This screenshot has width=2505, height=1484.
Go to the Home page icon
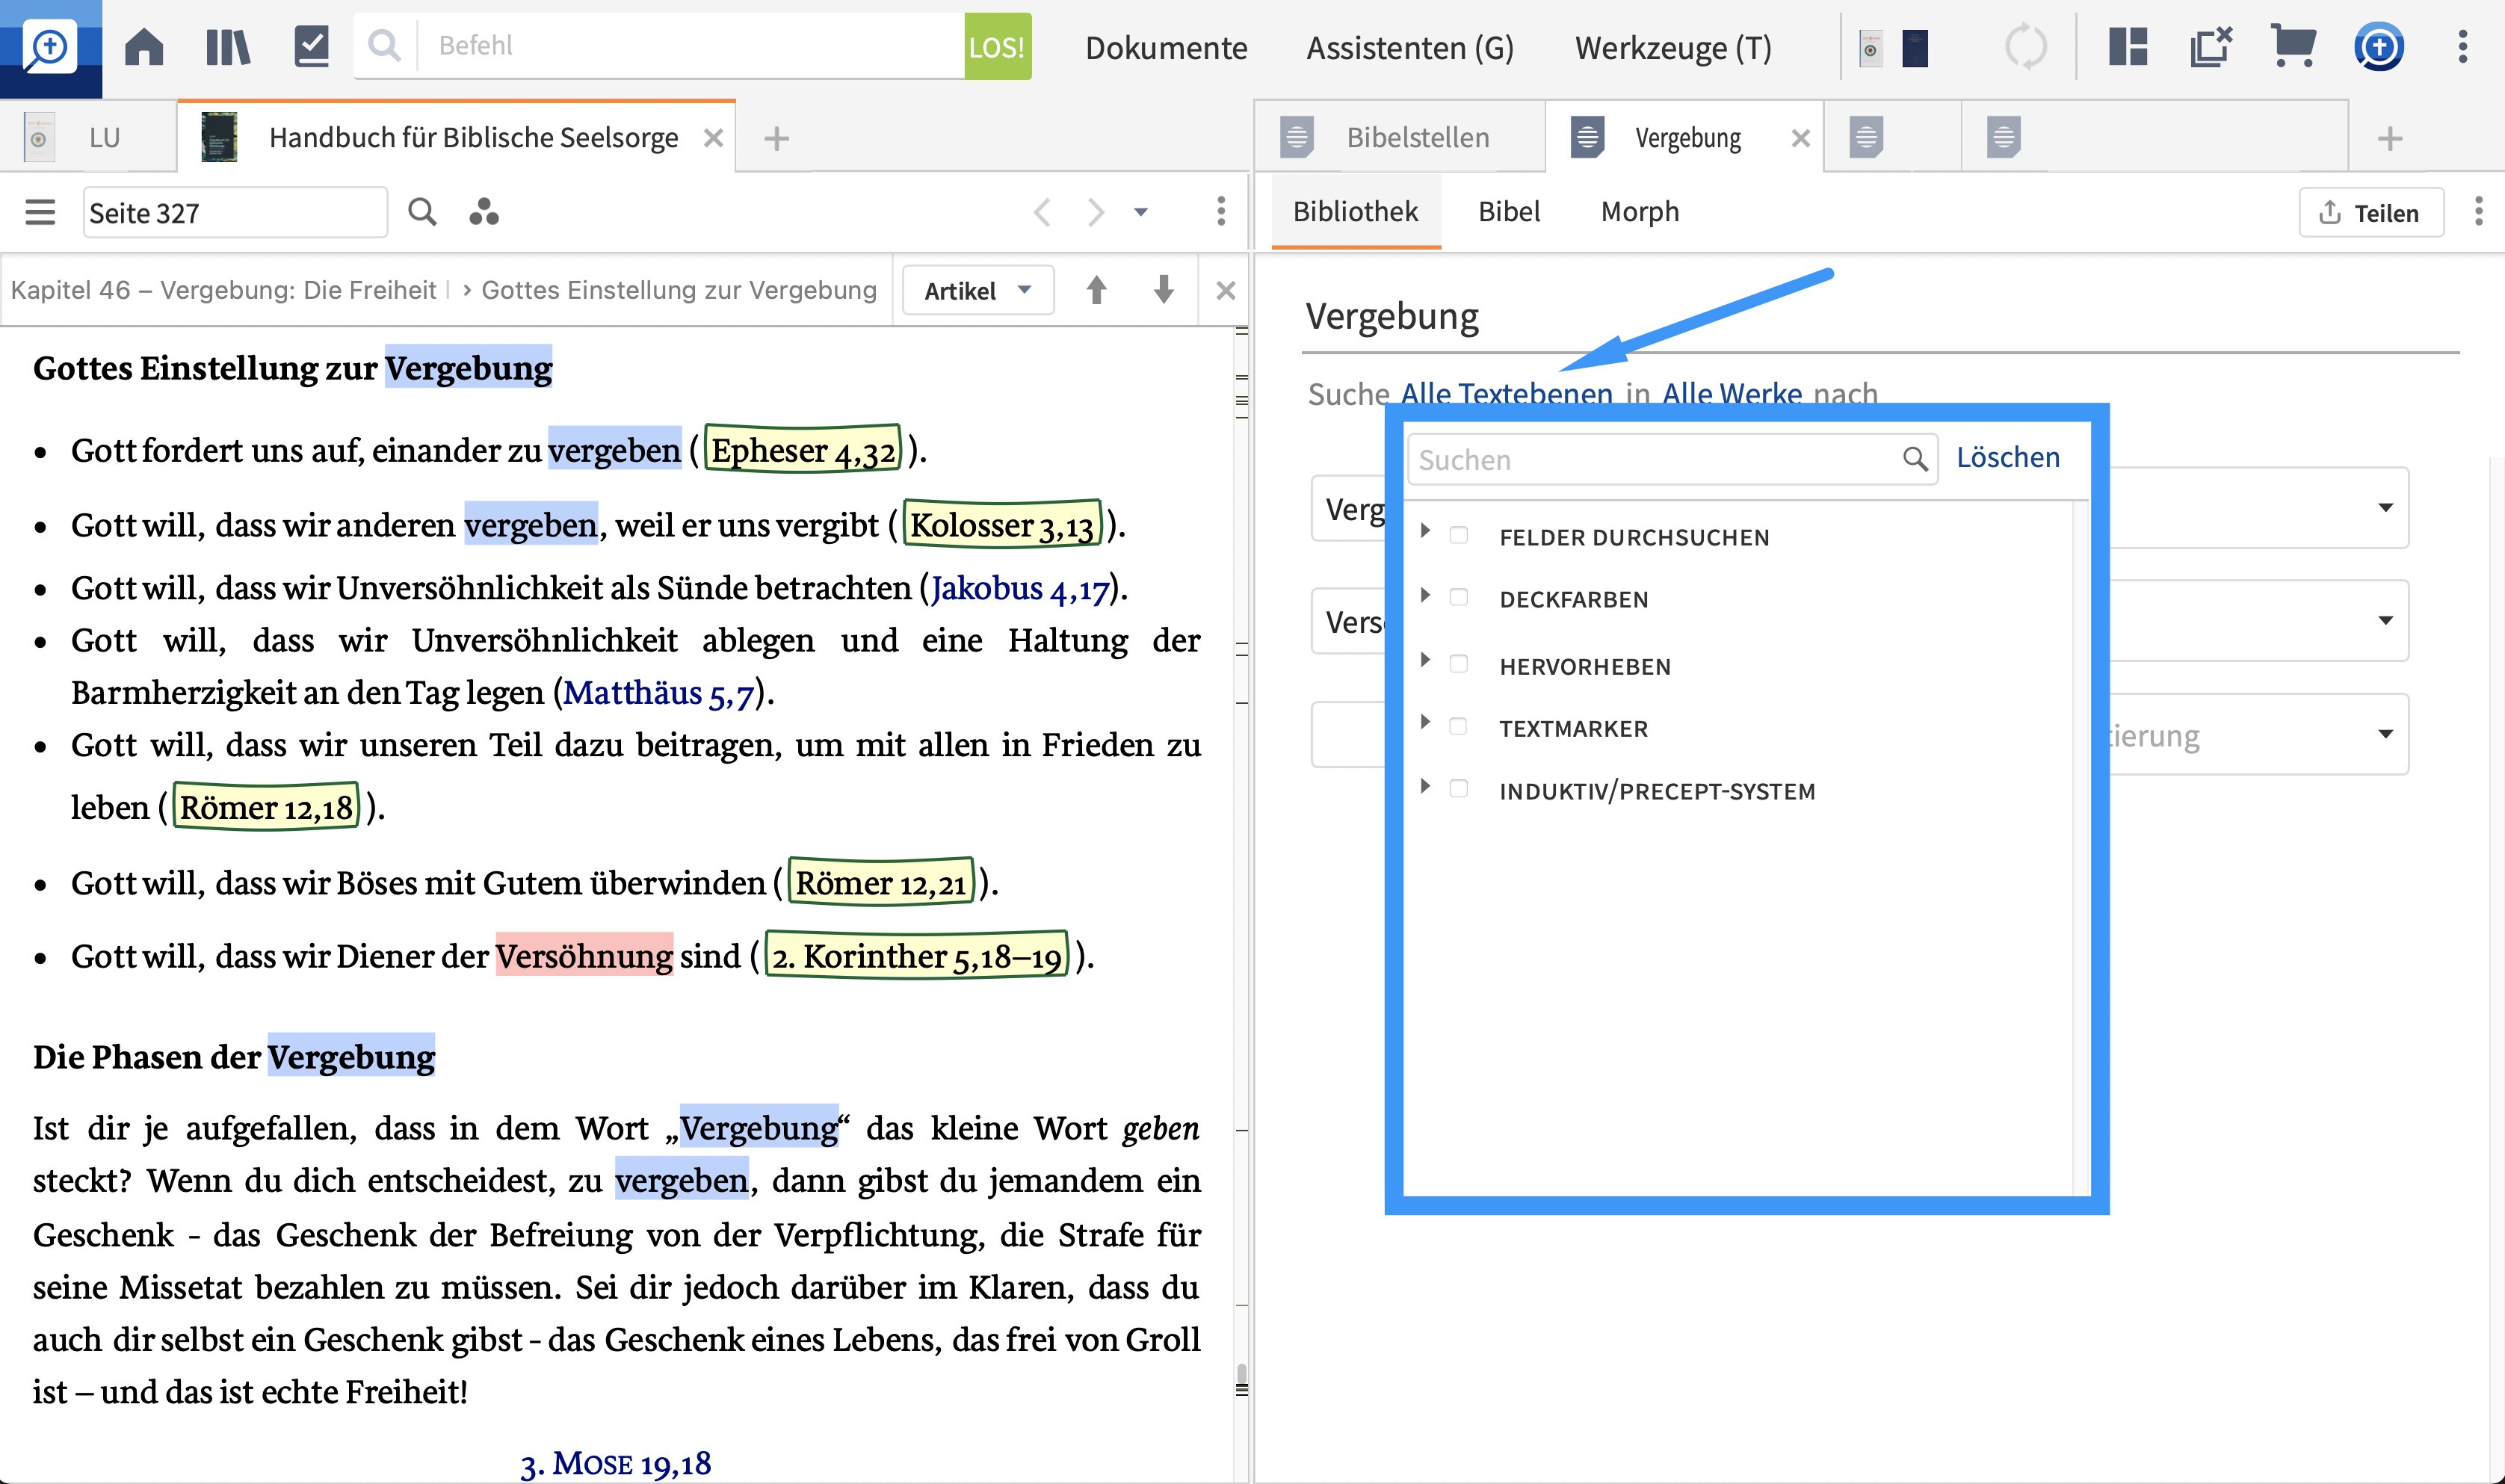[x=144, y=47]
